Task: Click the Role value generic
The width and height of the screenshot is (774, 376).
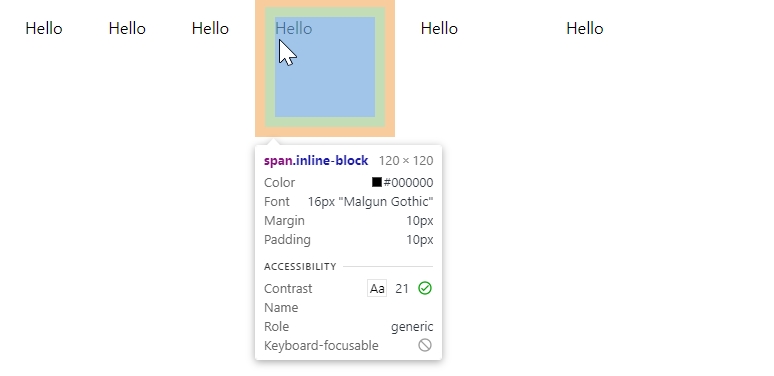Action: (x=412, y=327)
